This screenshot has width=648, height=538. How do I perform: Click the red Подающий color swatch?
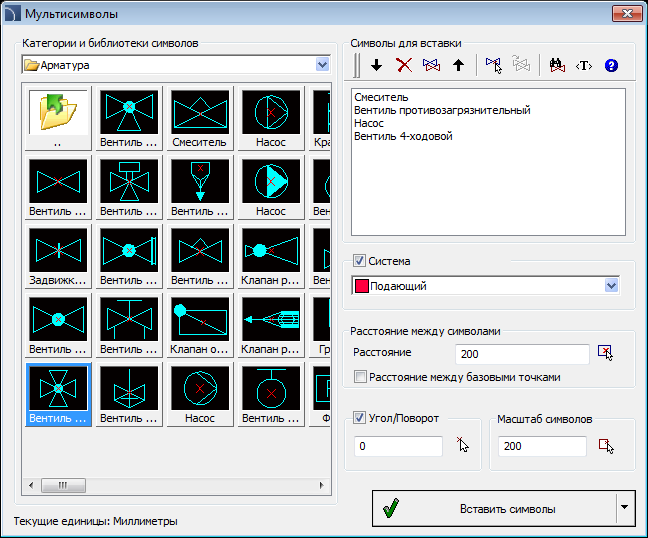362,286
